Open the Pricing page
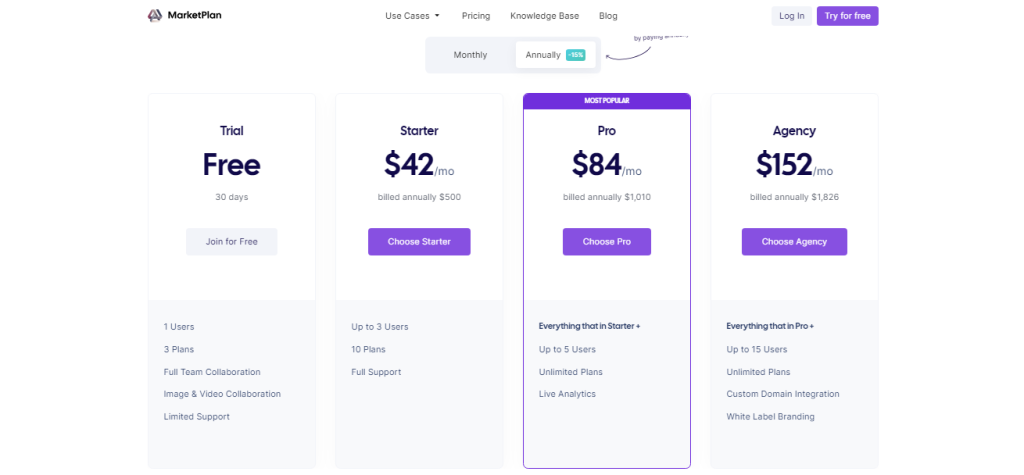 476,16
